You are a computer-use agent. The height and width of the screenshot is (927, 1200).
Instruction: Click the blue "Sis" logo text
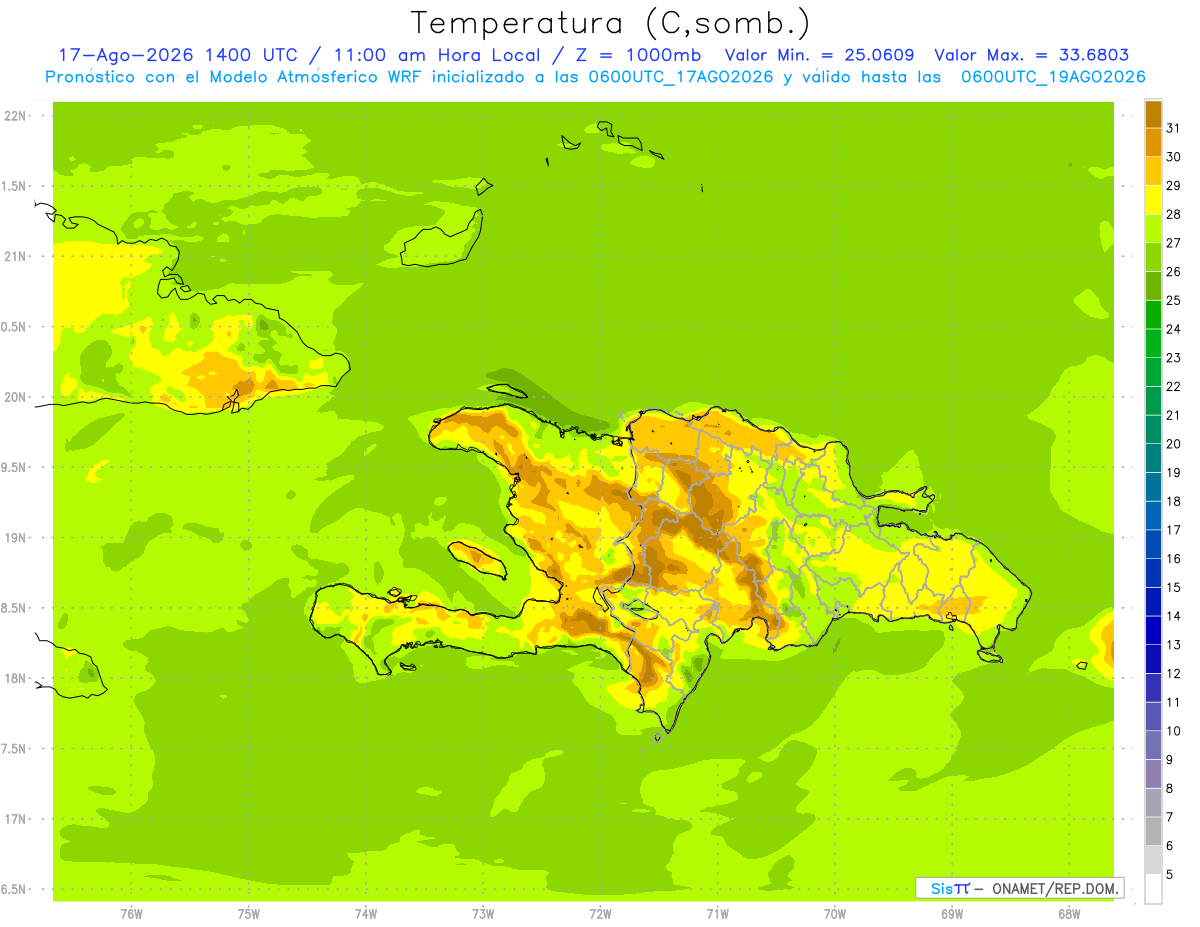click(941, 888)
